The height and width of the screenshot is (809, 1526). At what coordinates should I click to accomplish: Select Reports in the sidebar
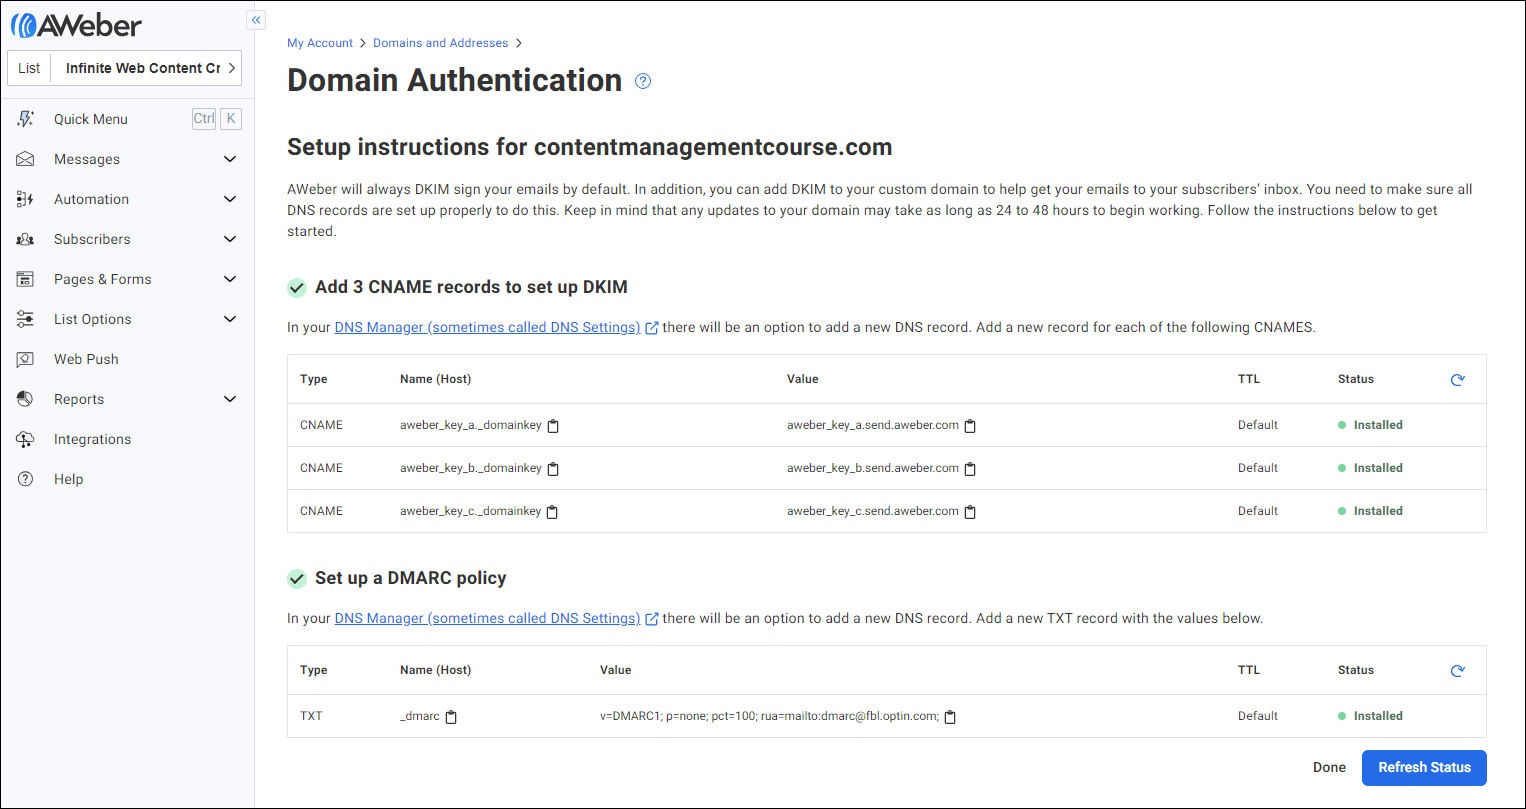tap(79, 399)
